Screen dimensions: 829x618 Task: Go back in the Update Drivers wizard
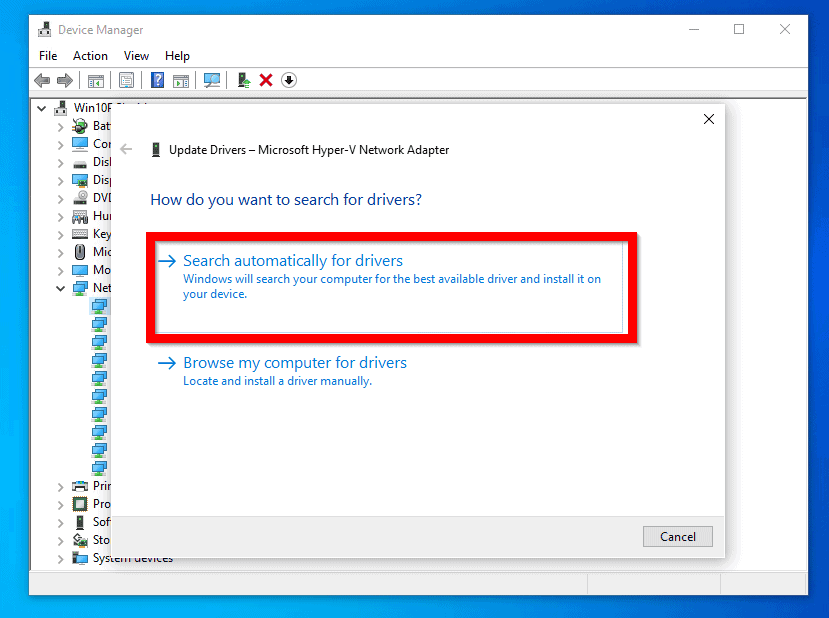(126, 150)
